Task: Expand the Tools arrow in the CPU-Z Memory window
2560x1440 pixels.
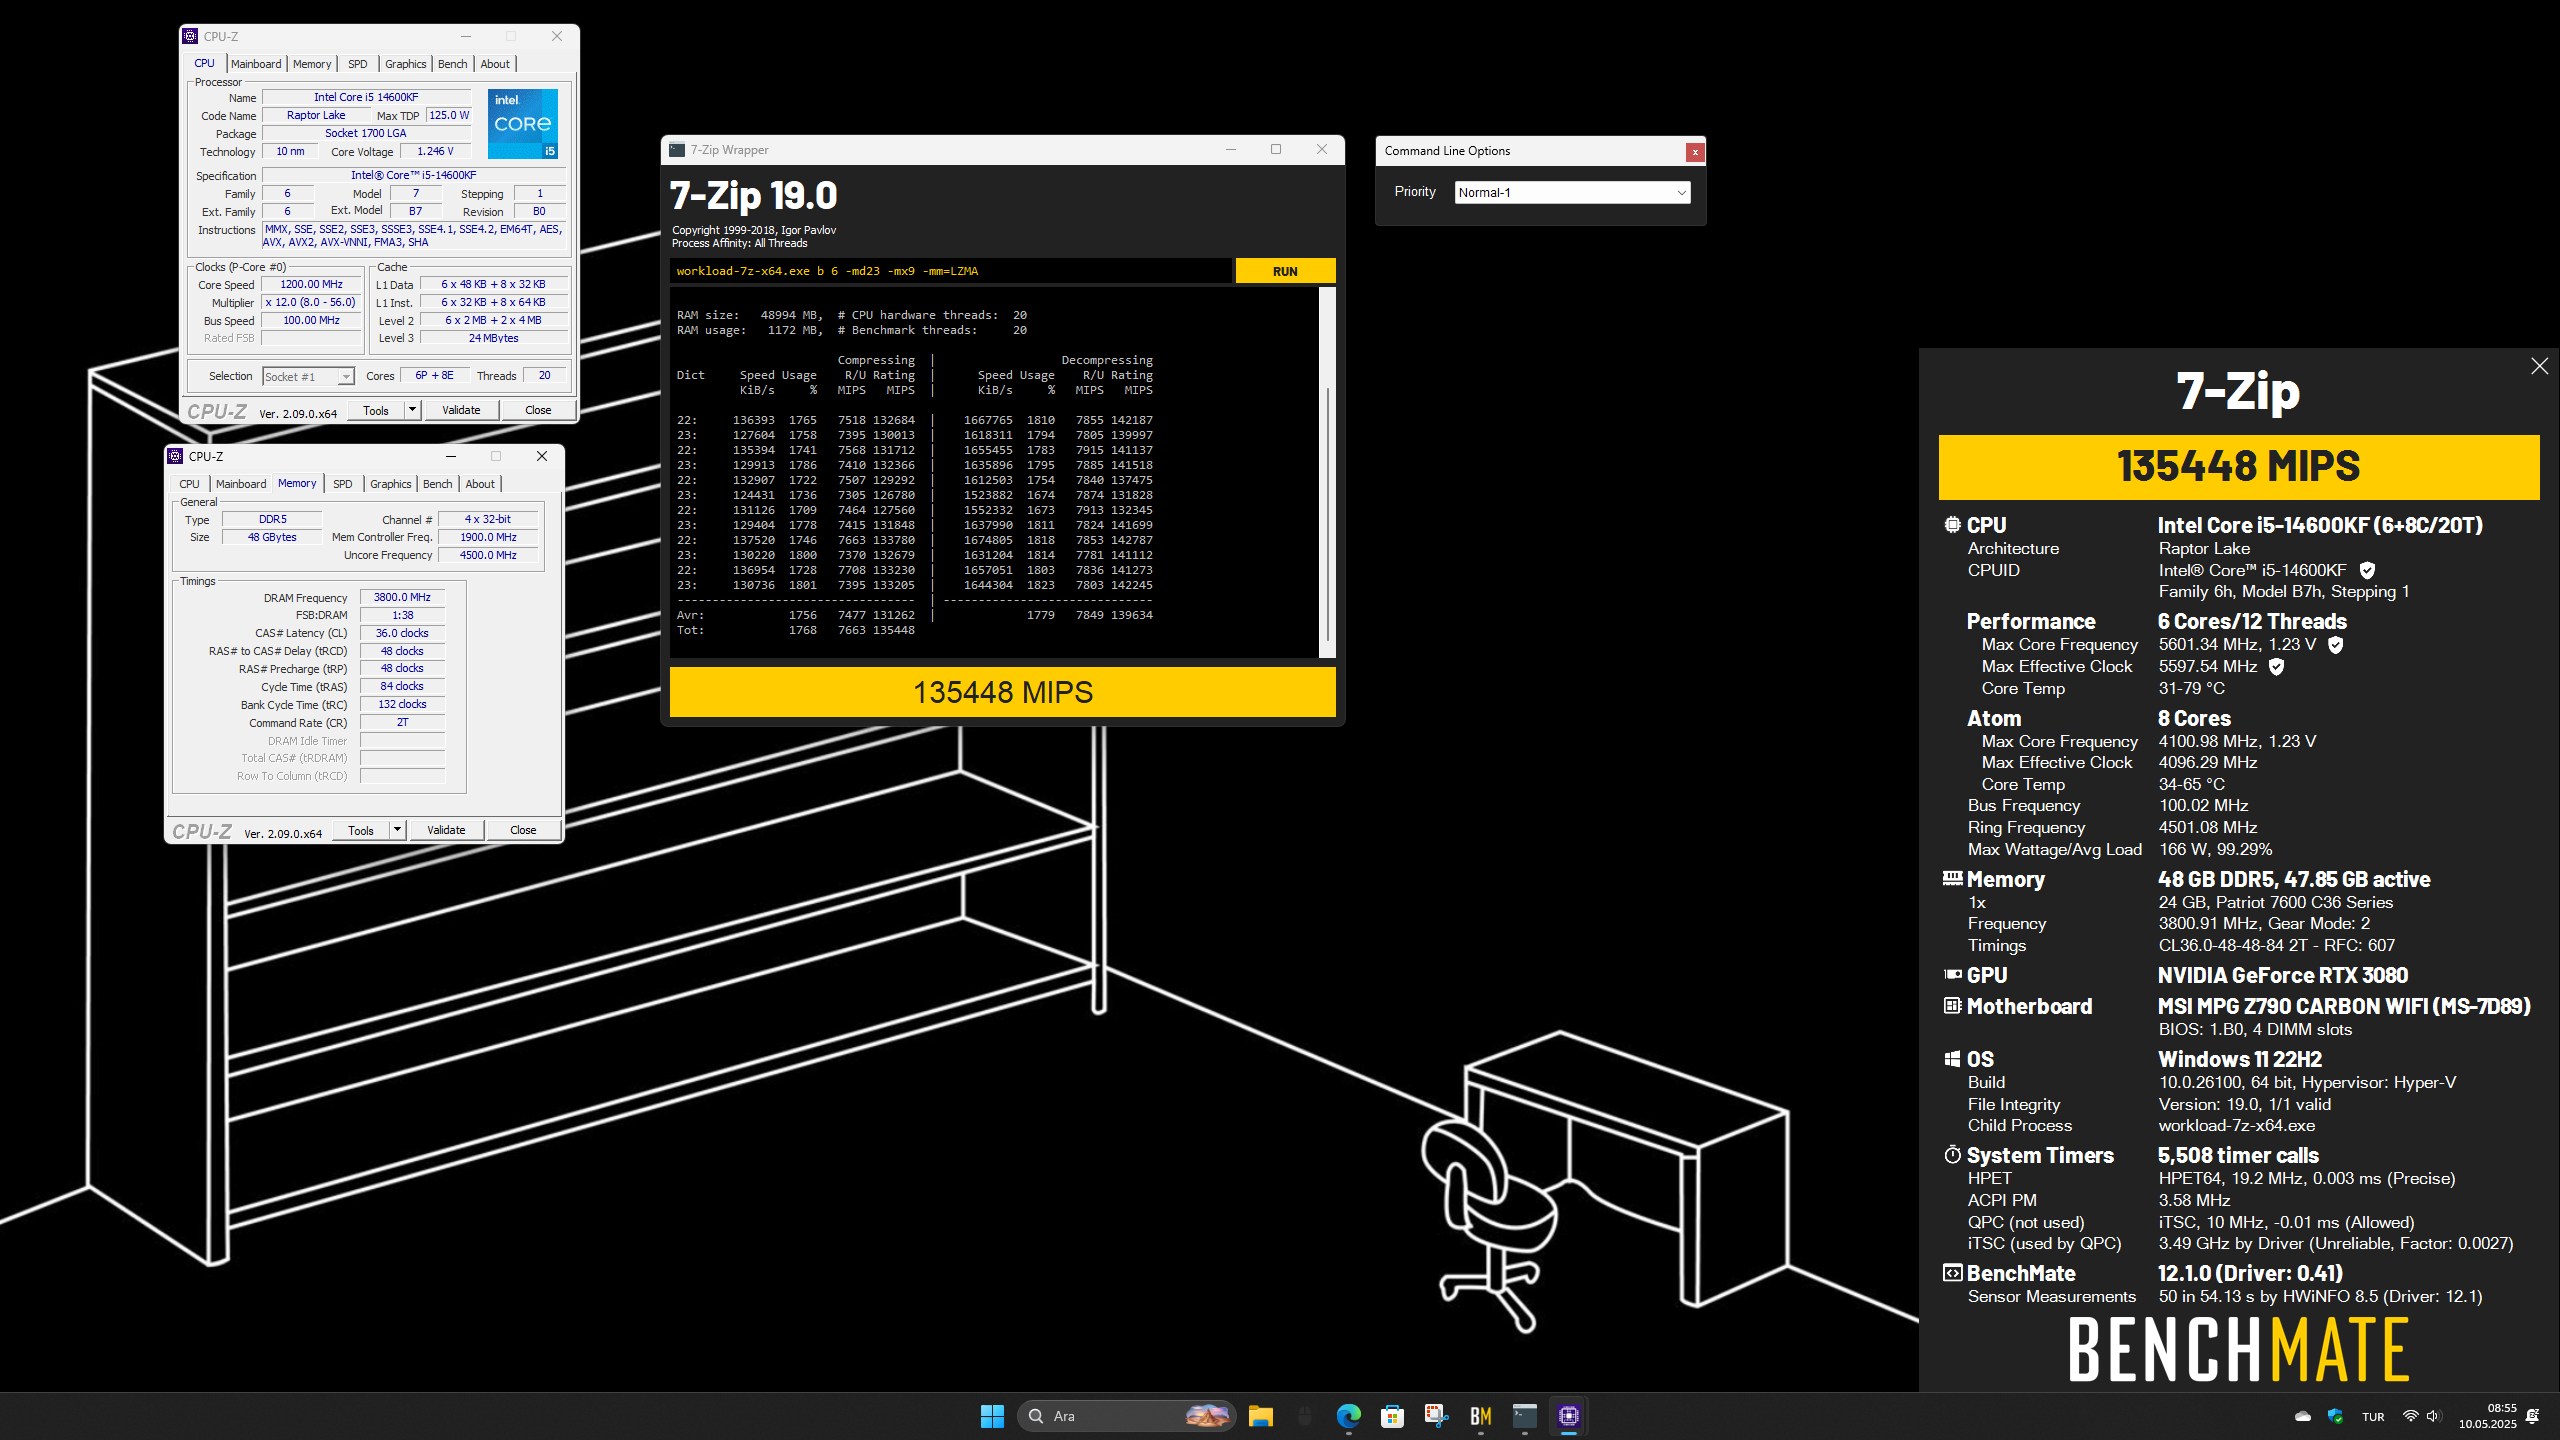Action: 396,830
